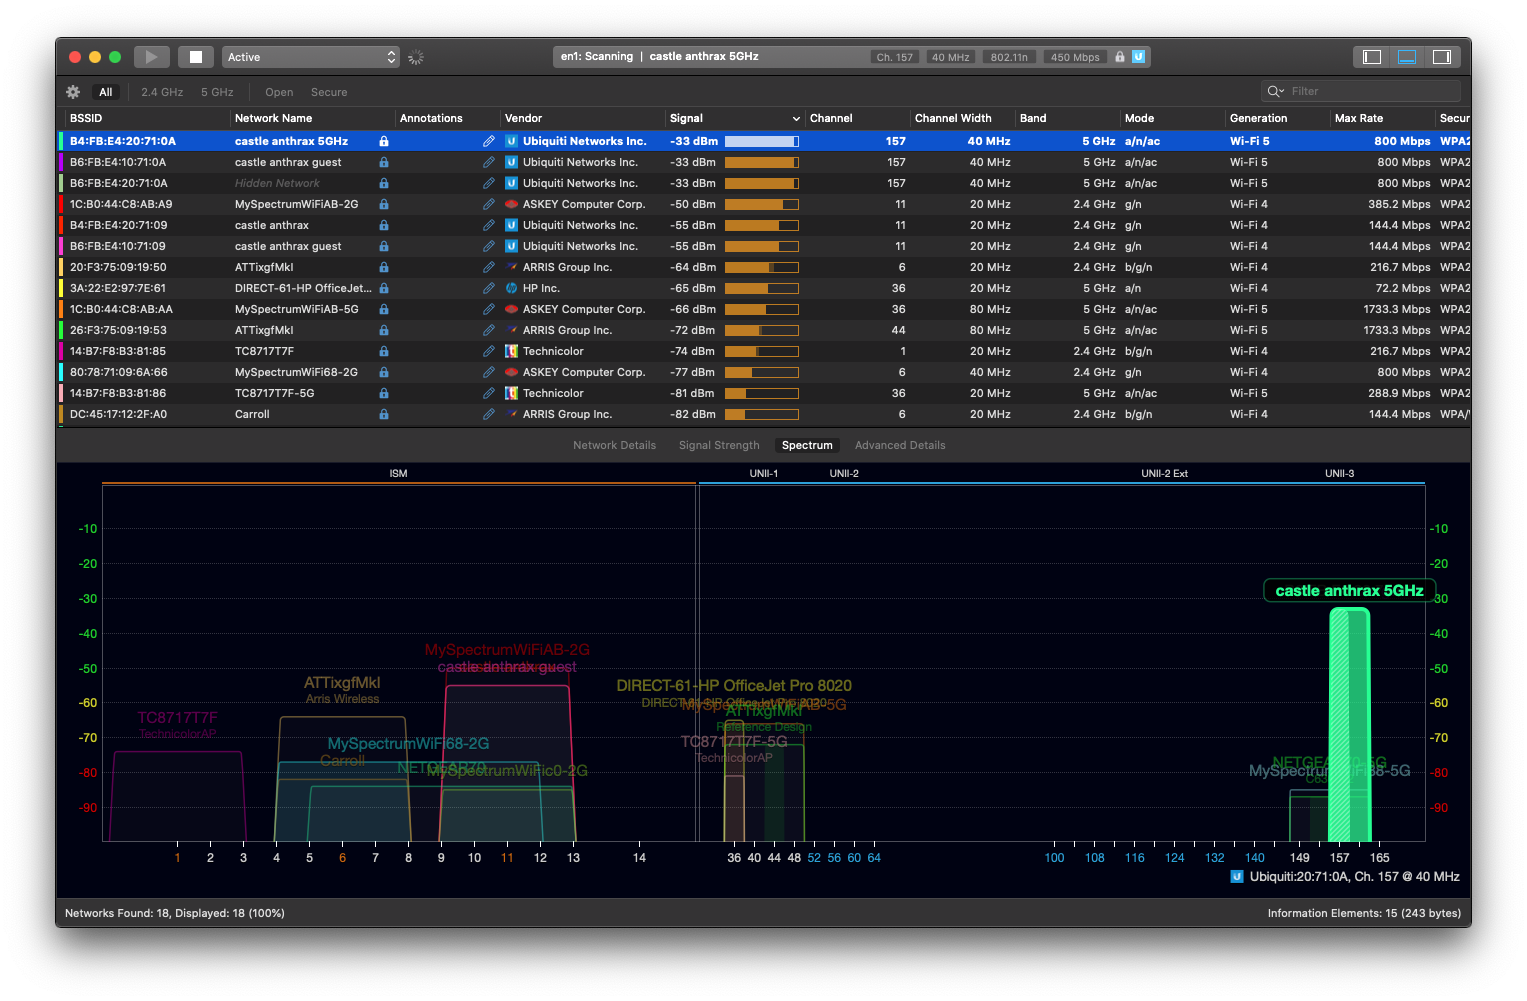This screenshot has width=1527, height=1001.
Task: Click lock icon for TC8717T7F-5G
Action: (x=383, y=393)
